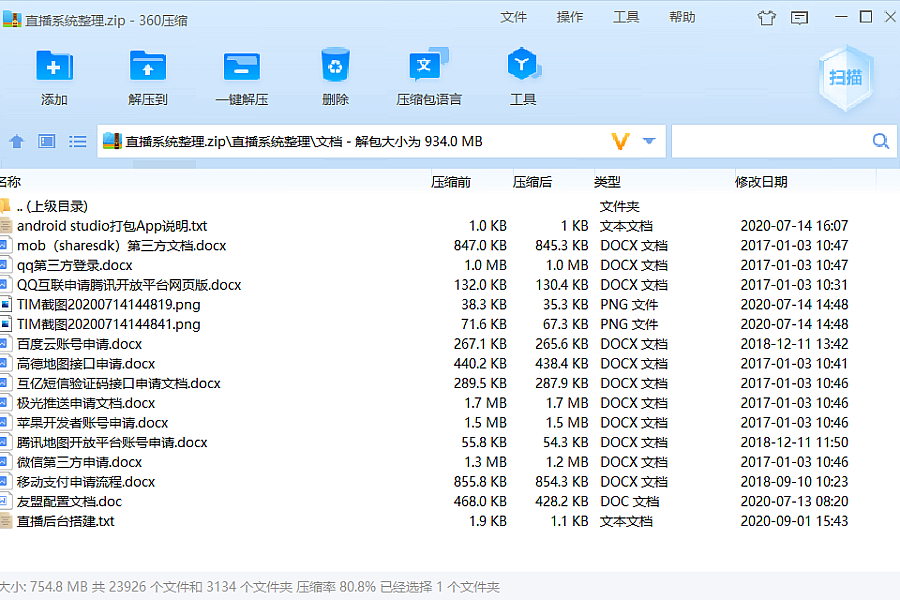The width and height of the screenshot is (900, 600).
Task: Click the 一键解压 one-click extract icon
Action: [x=241, y=66]
